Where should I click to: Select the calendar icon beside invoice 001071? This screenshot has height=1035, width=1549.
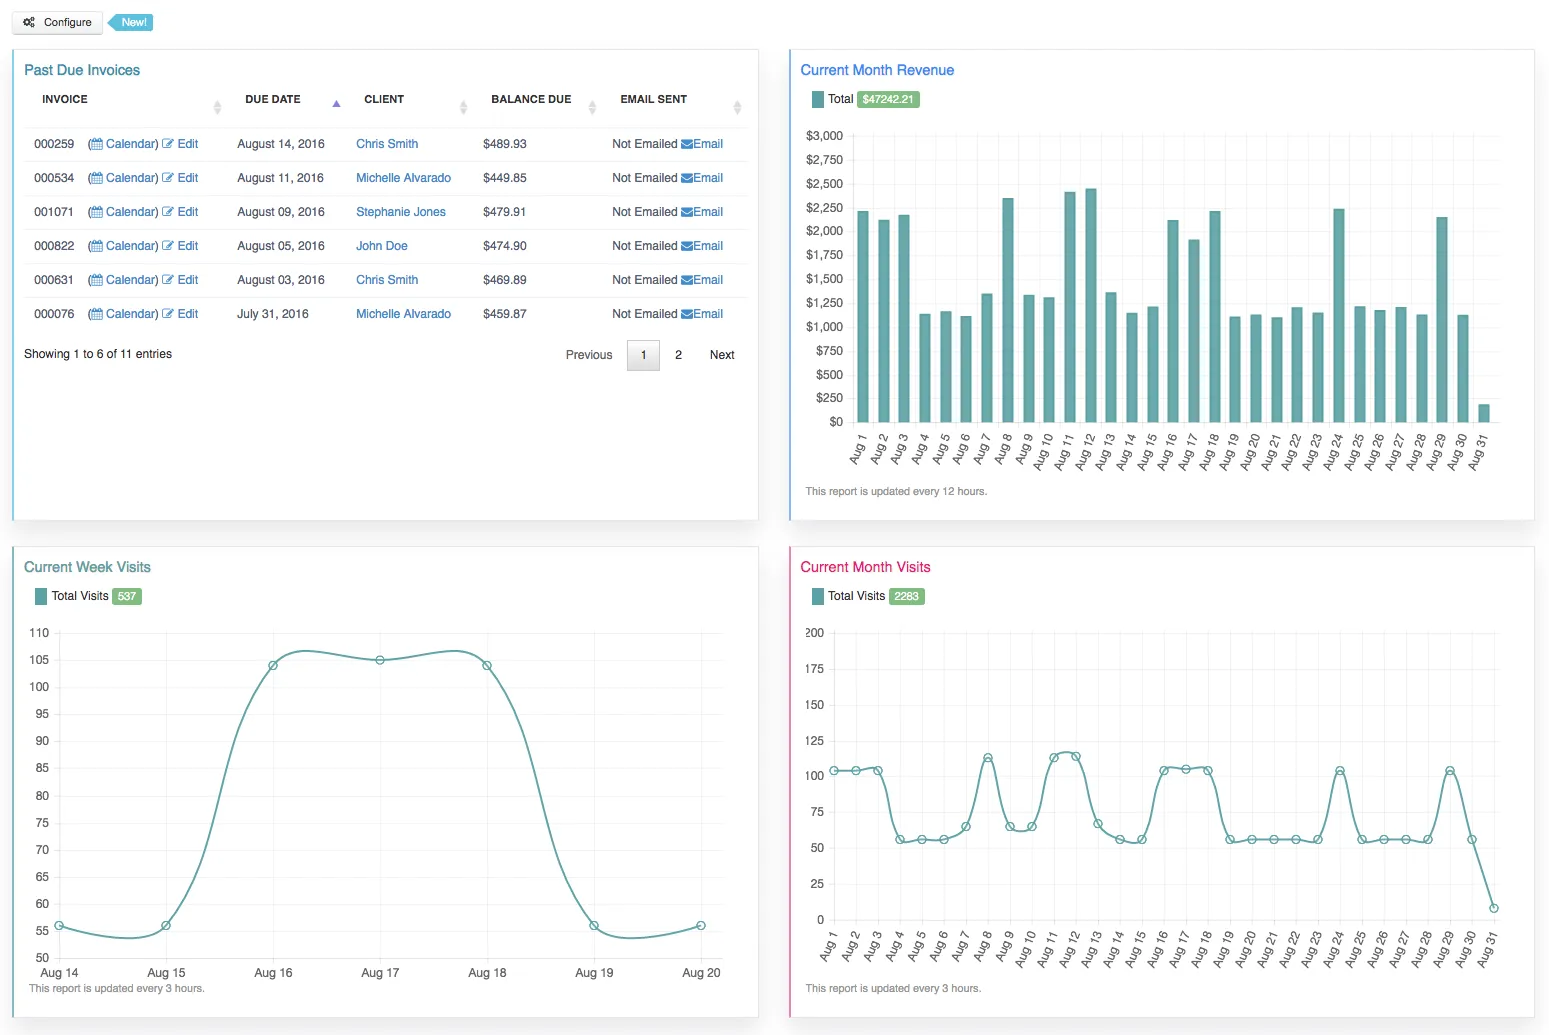(96, 212)
